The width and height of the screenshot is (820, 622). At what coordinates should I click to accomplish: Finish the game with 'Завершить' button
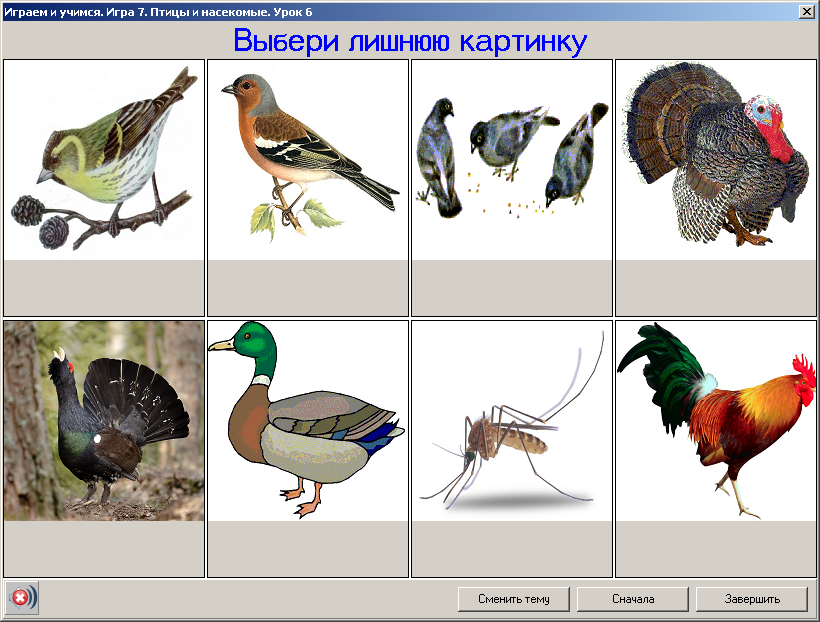coord(752,599)
